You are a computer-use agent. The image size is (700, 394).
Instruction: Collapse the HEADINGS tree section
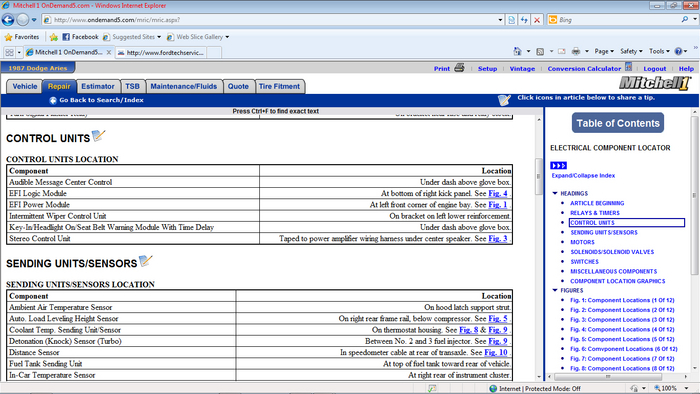(555, 193)
